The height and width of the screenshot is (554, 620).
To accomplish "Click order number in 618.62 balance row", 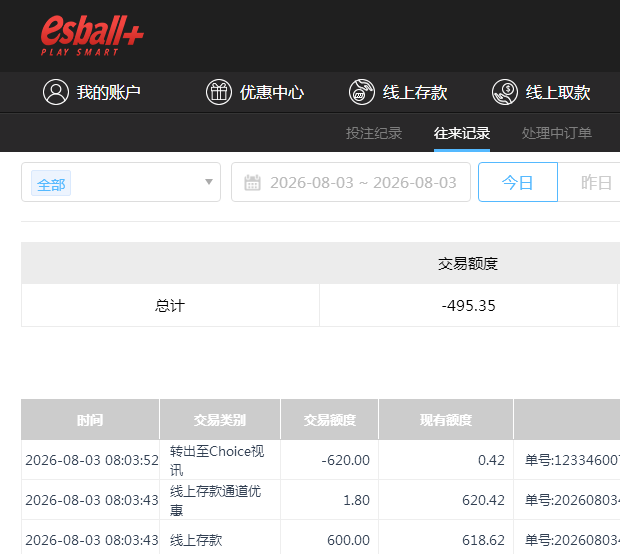I will coord(572,540).
